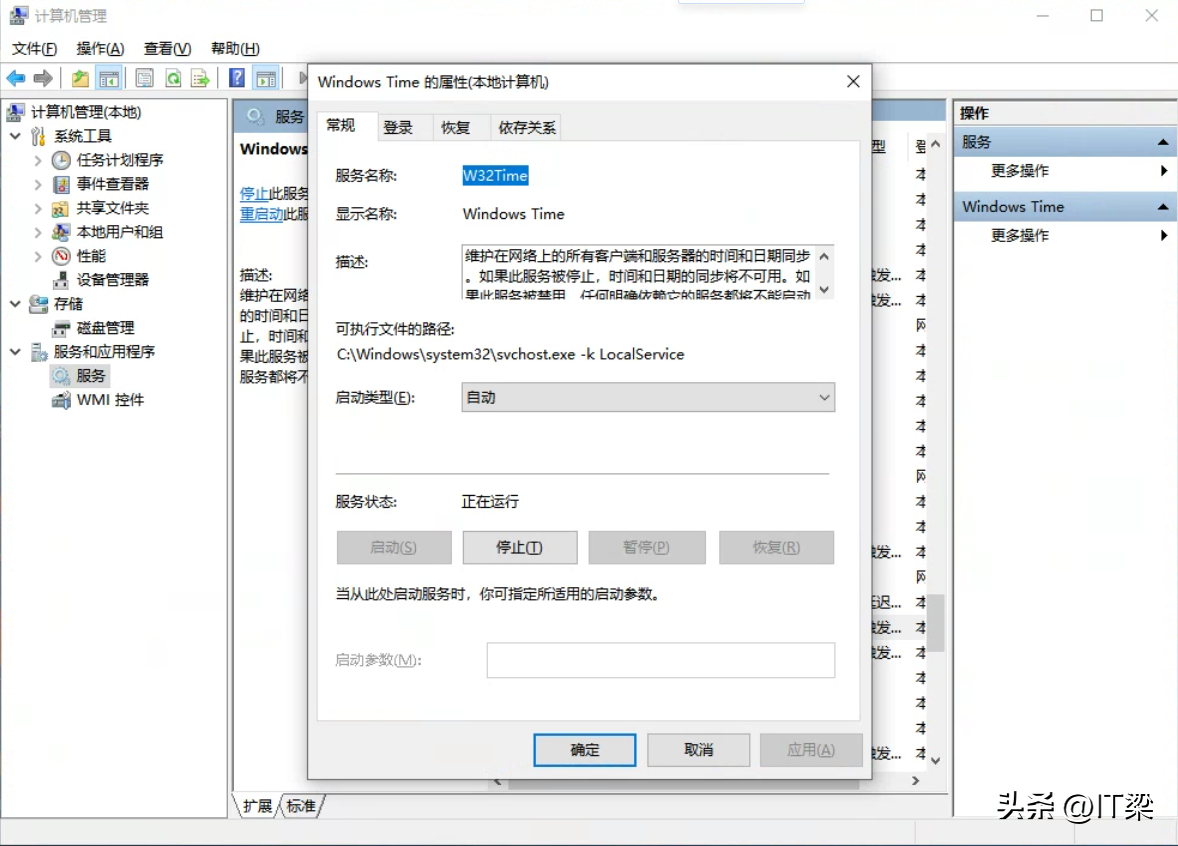The width and height of the screenshot is (1178, 846).
Task: Click the export list toolbar icon
Action: coord(200,78)
